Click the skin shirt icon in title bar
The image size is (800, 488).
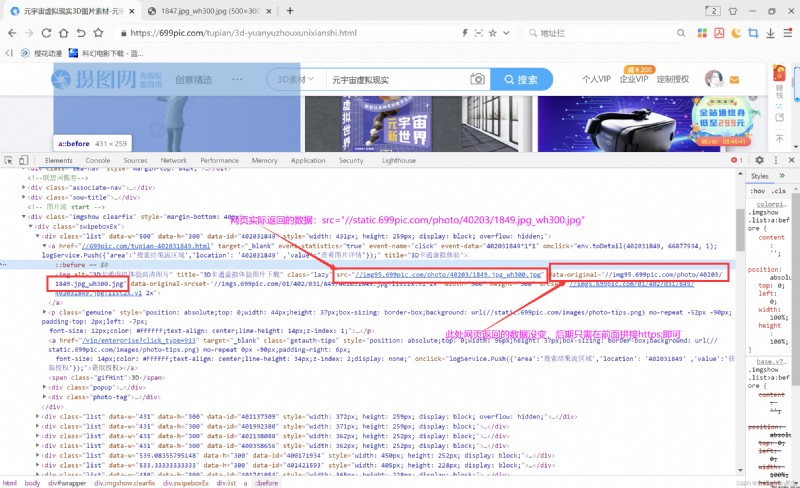(x=733, y=11)
